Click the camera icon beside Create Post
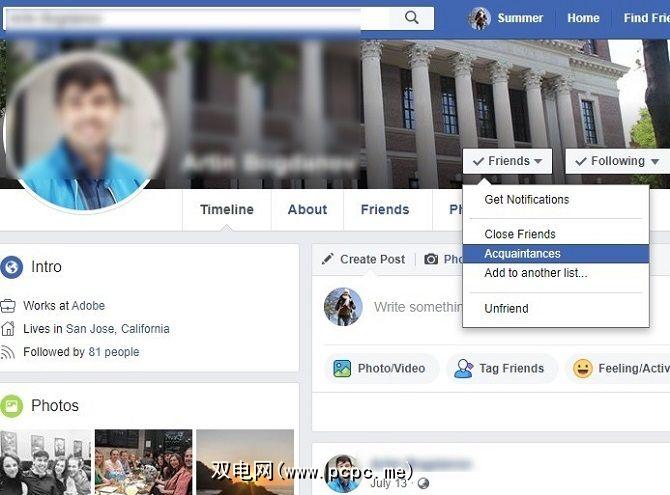This screenshot has width=670, height=495. tap(431, 259)
